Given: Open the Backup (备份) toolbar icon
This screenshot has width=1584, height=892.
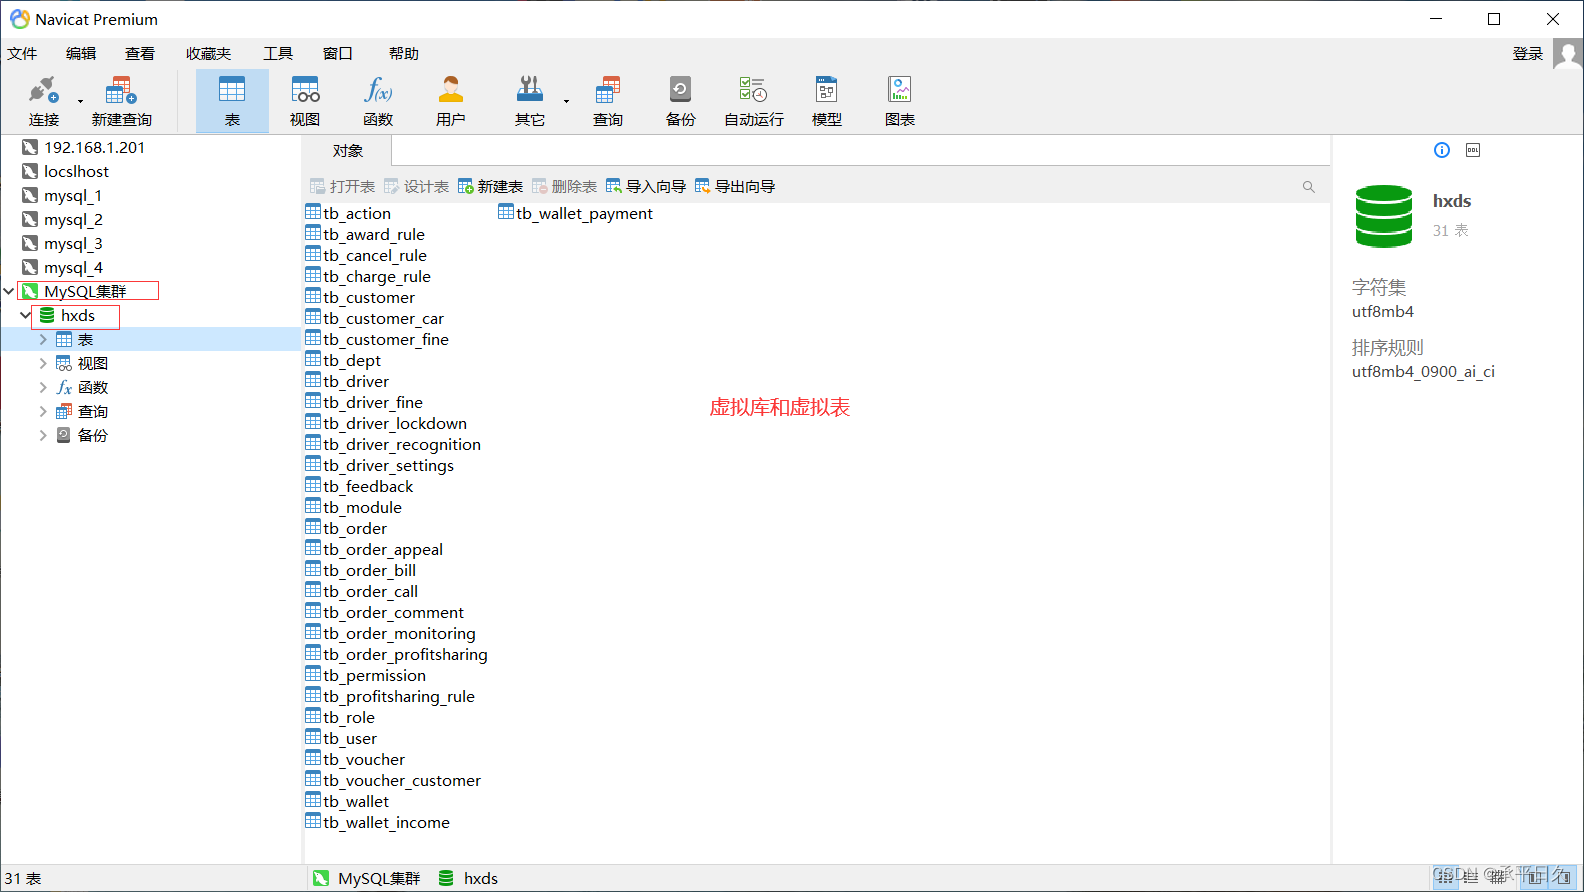Looking at the screenshot, I should click(x=680, y=101).
